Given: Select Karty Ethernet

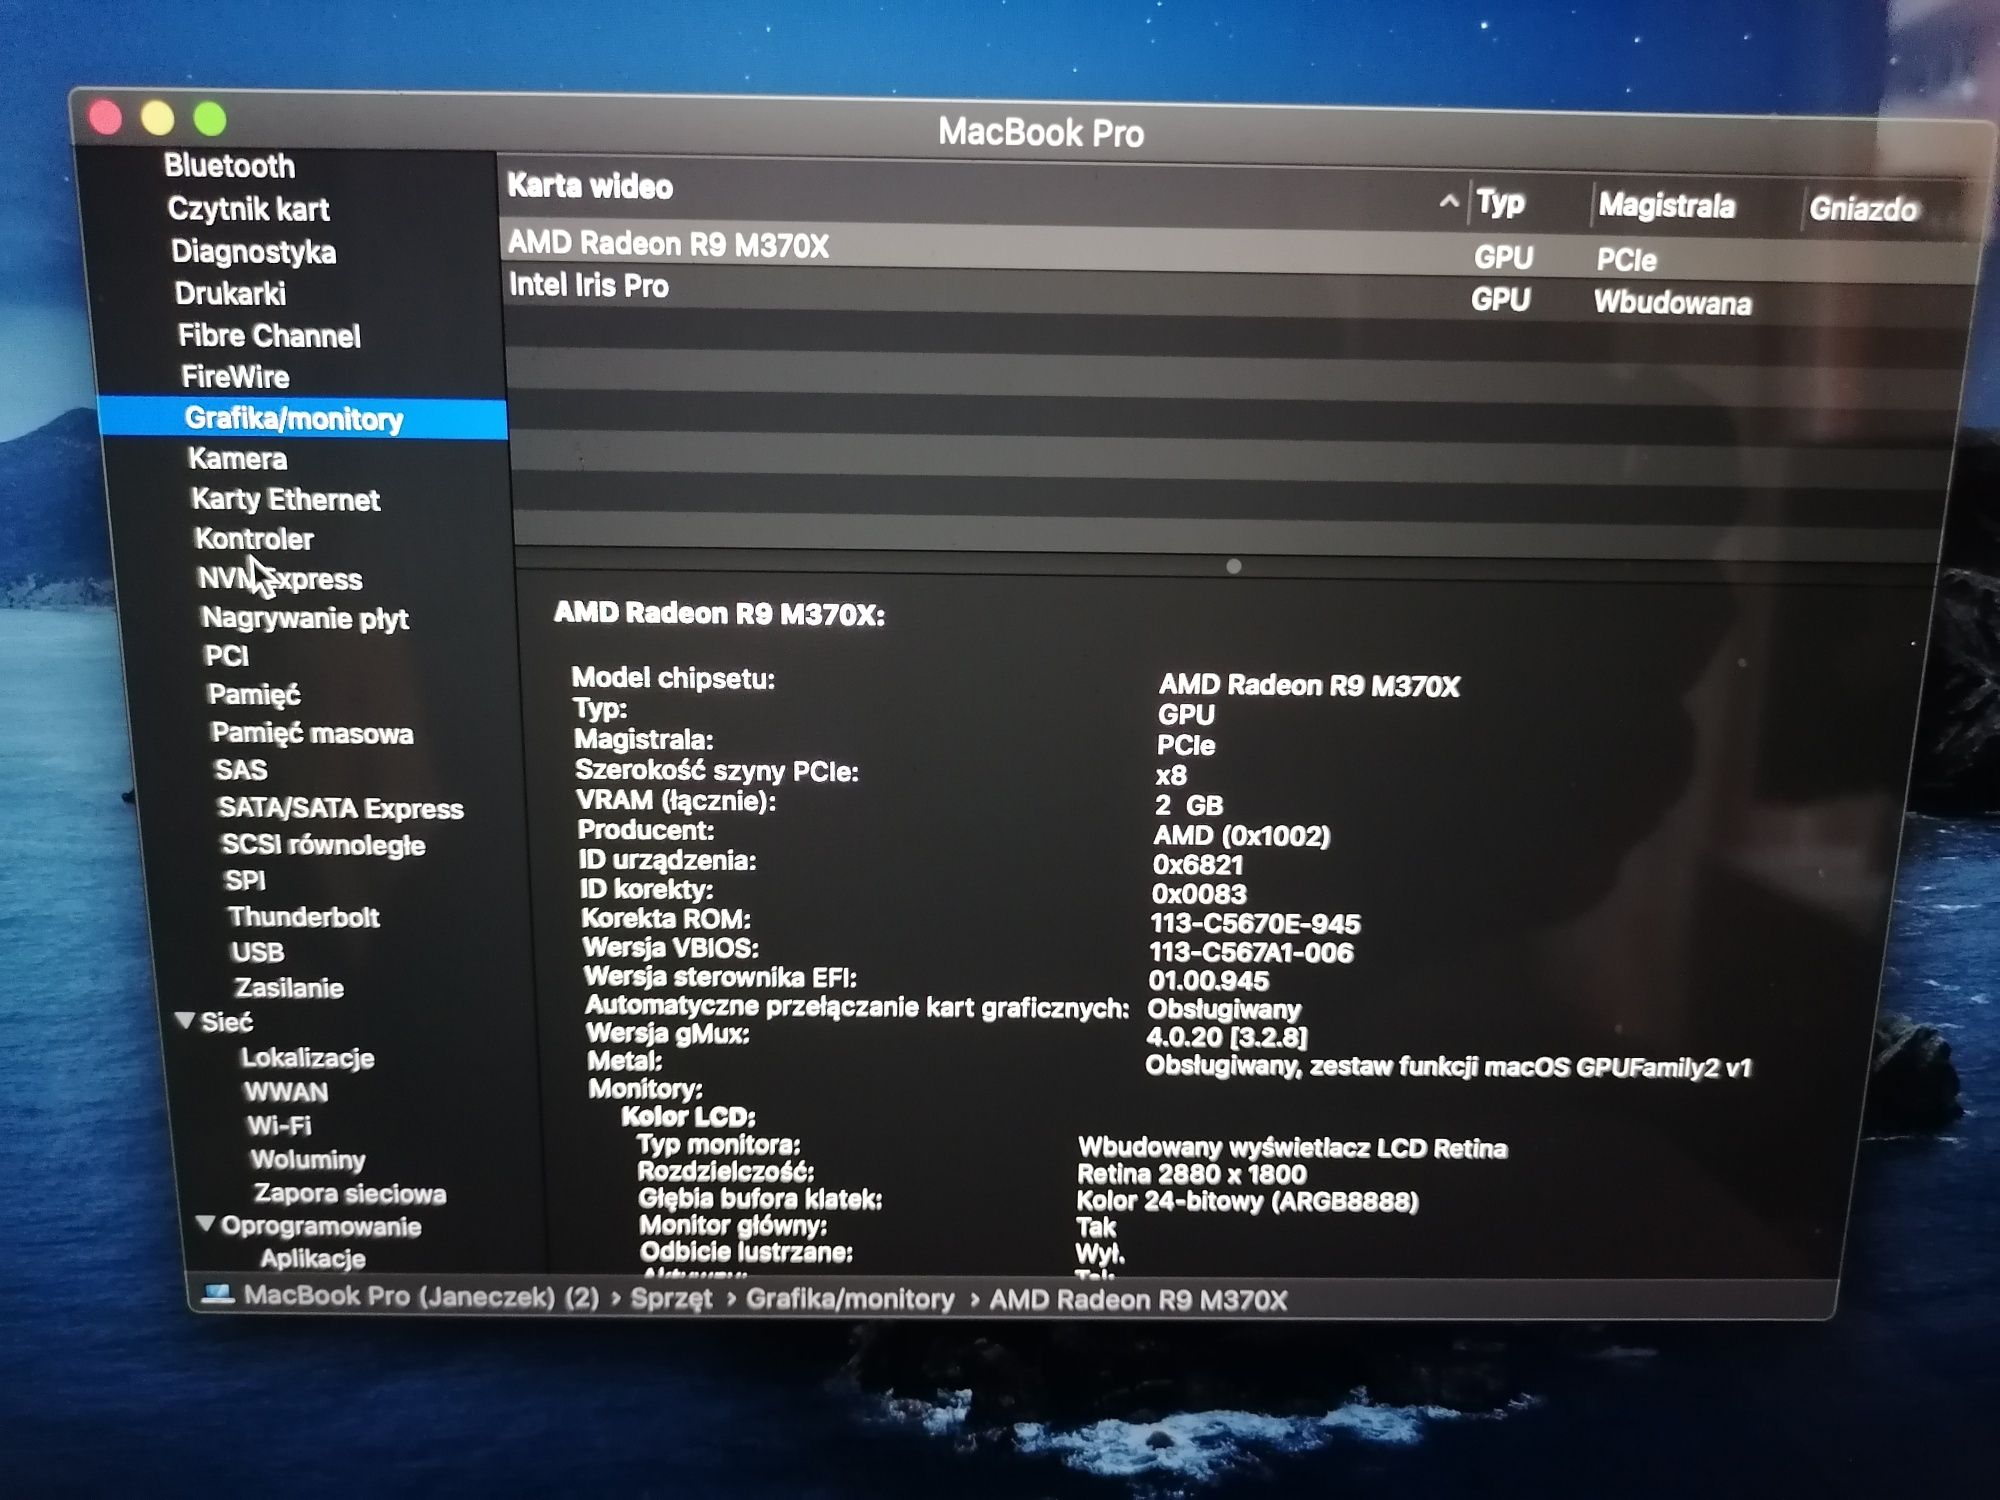Looking at the screenshot, I should pyautogui.click(x=285, y=499).
